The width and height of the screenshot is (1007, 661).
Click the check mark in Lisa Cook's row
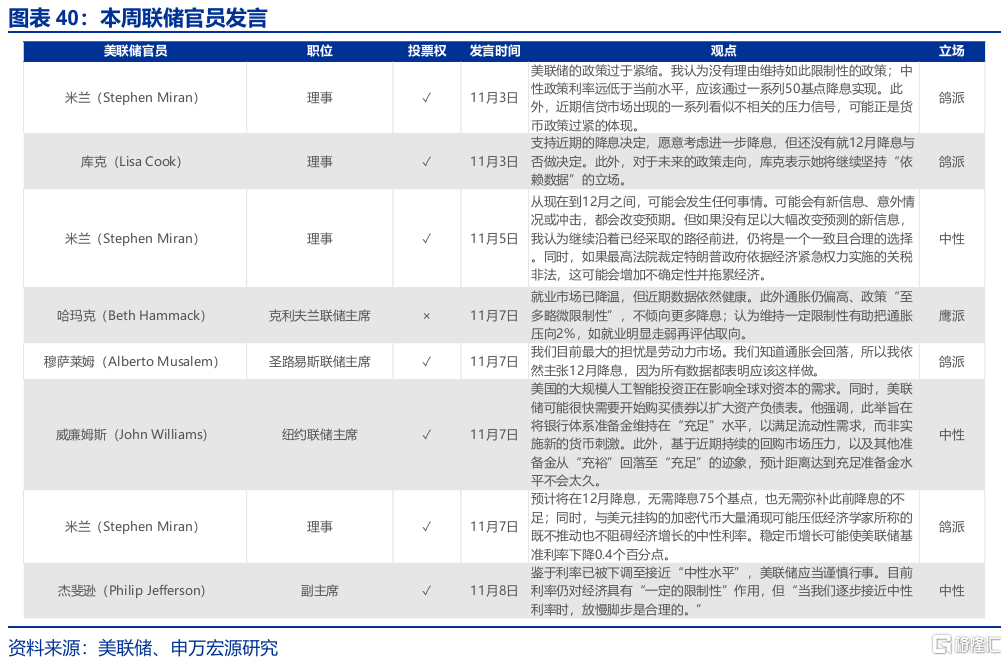point(427,162)
